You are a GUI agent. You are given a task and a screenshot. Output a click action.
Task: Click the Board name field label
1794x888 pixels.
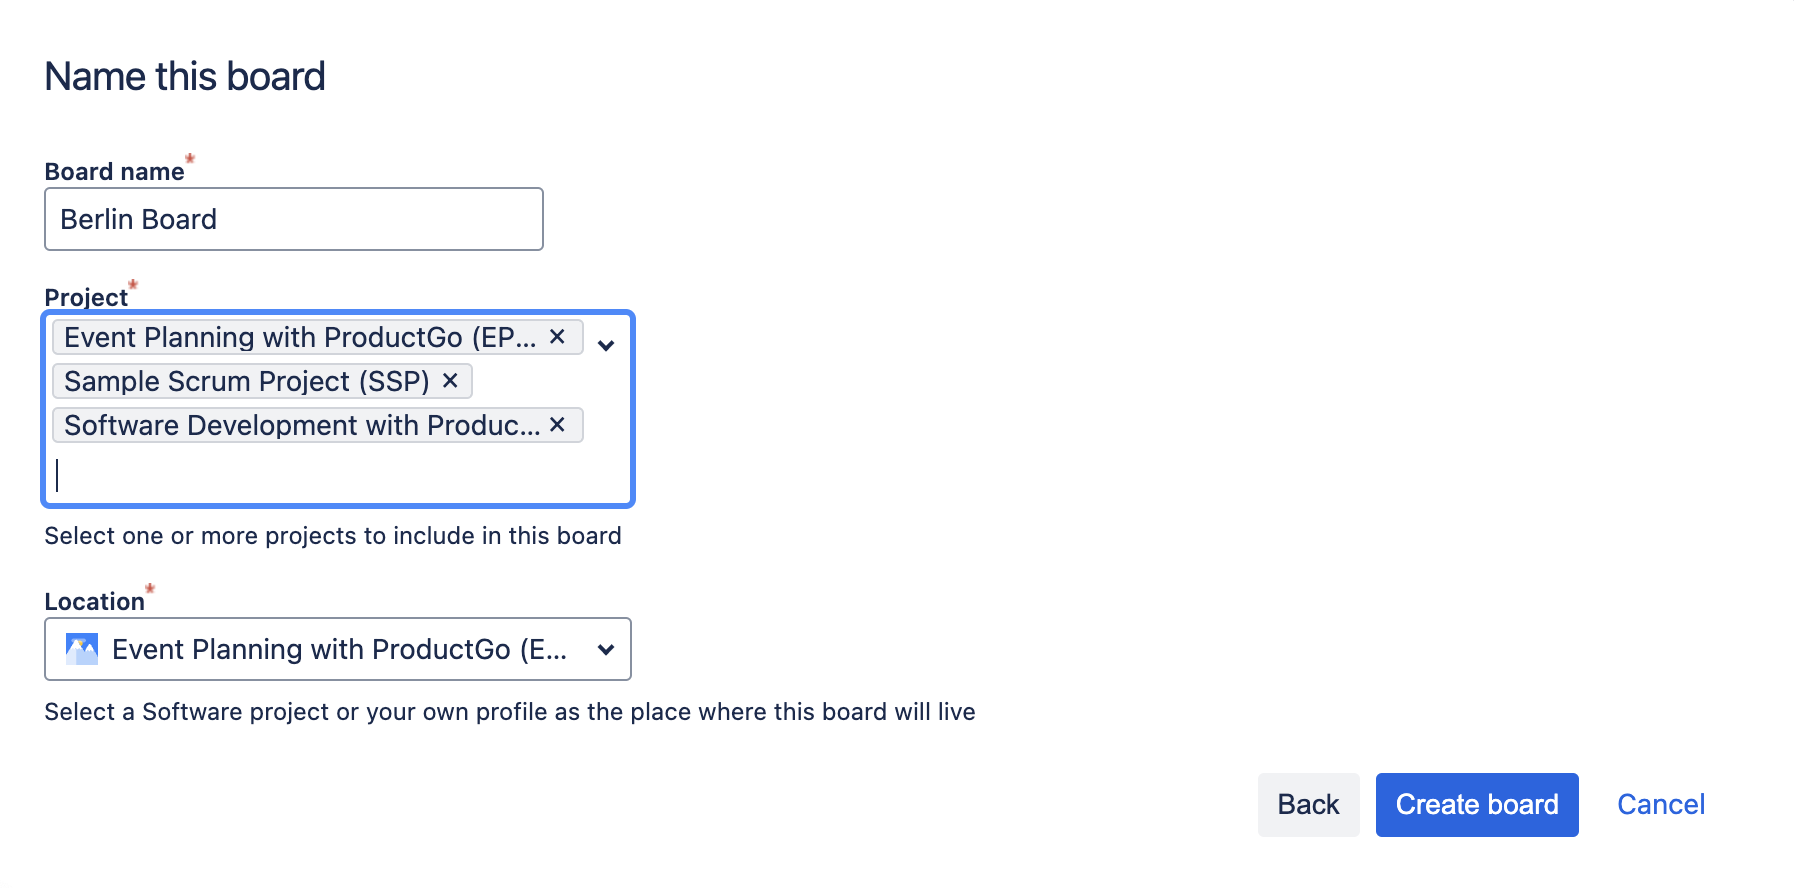click(x=114, y=172)
